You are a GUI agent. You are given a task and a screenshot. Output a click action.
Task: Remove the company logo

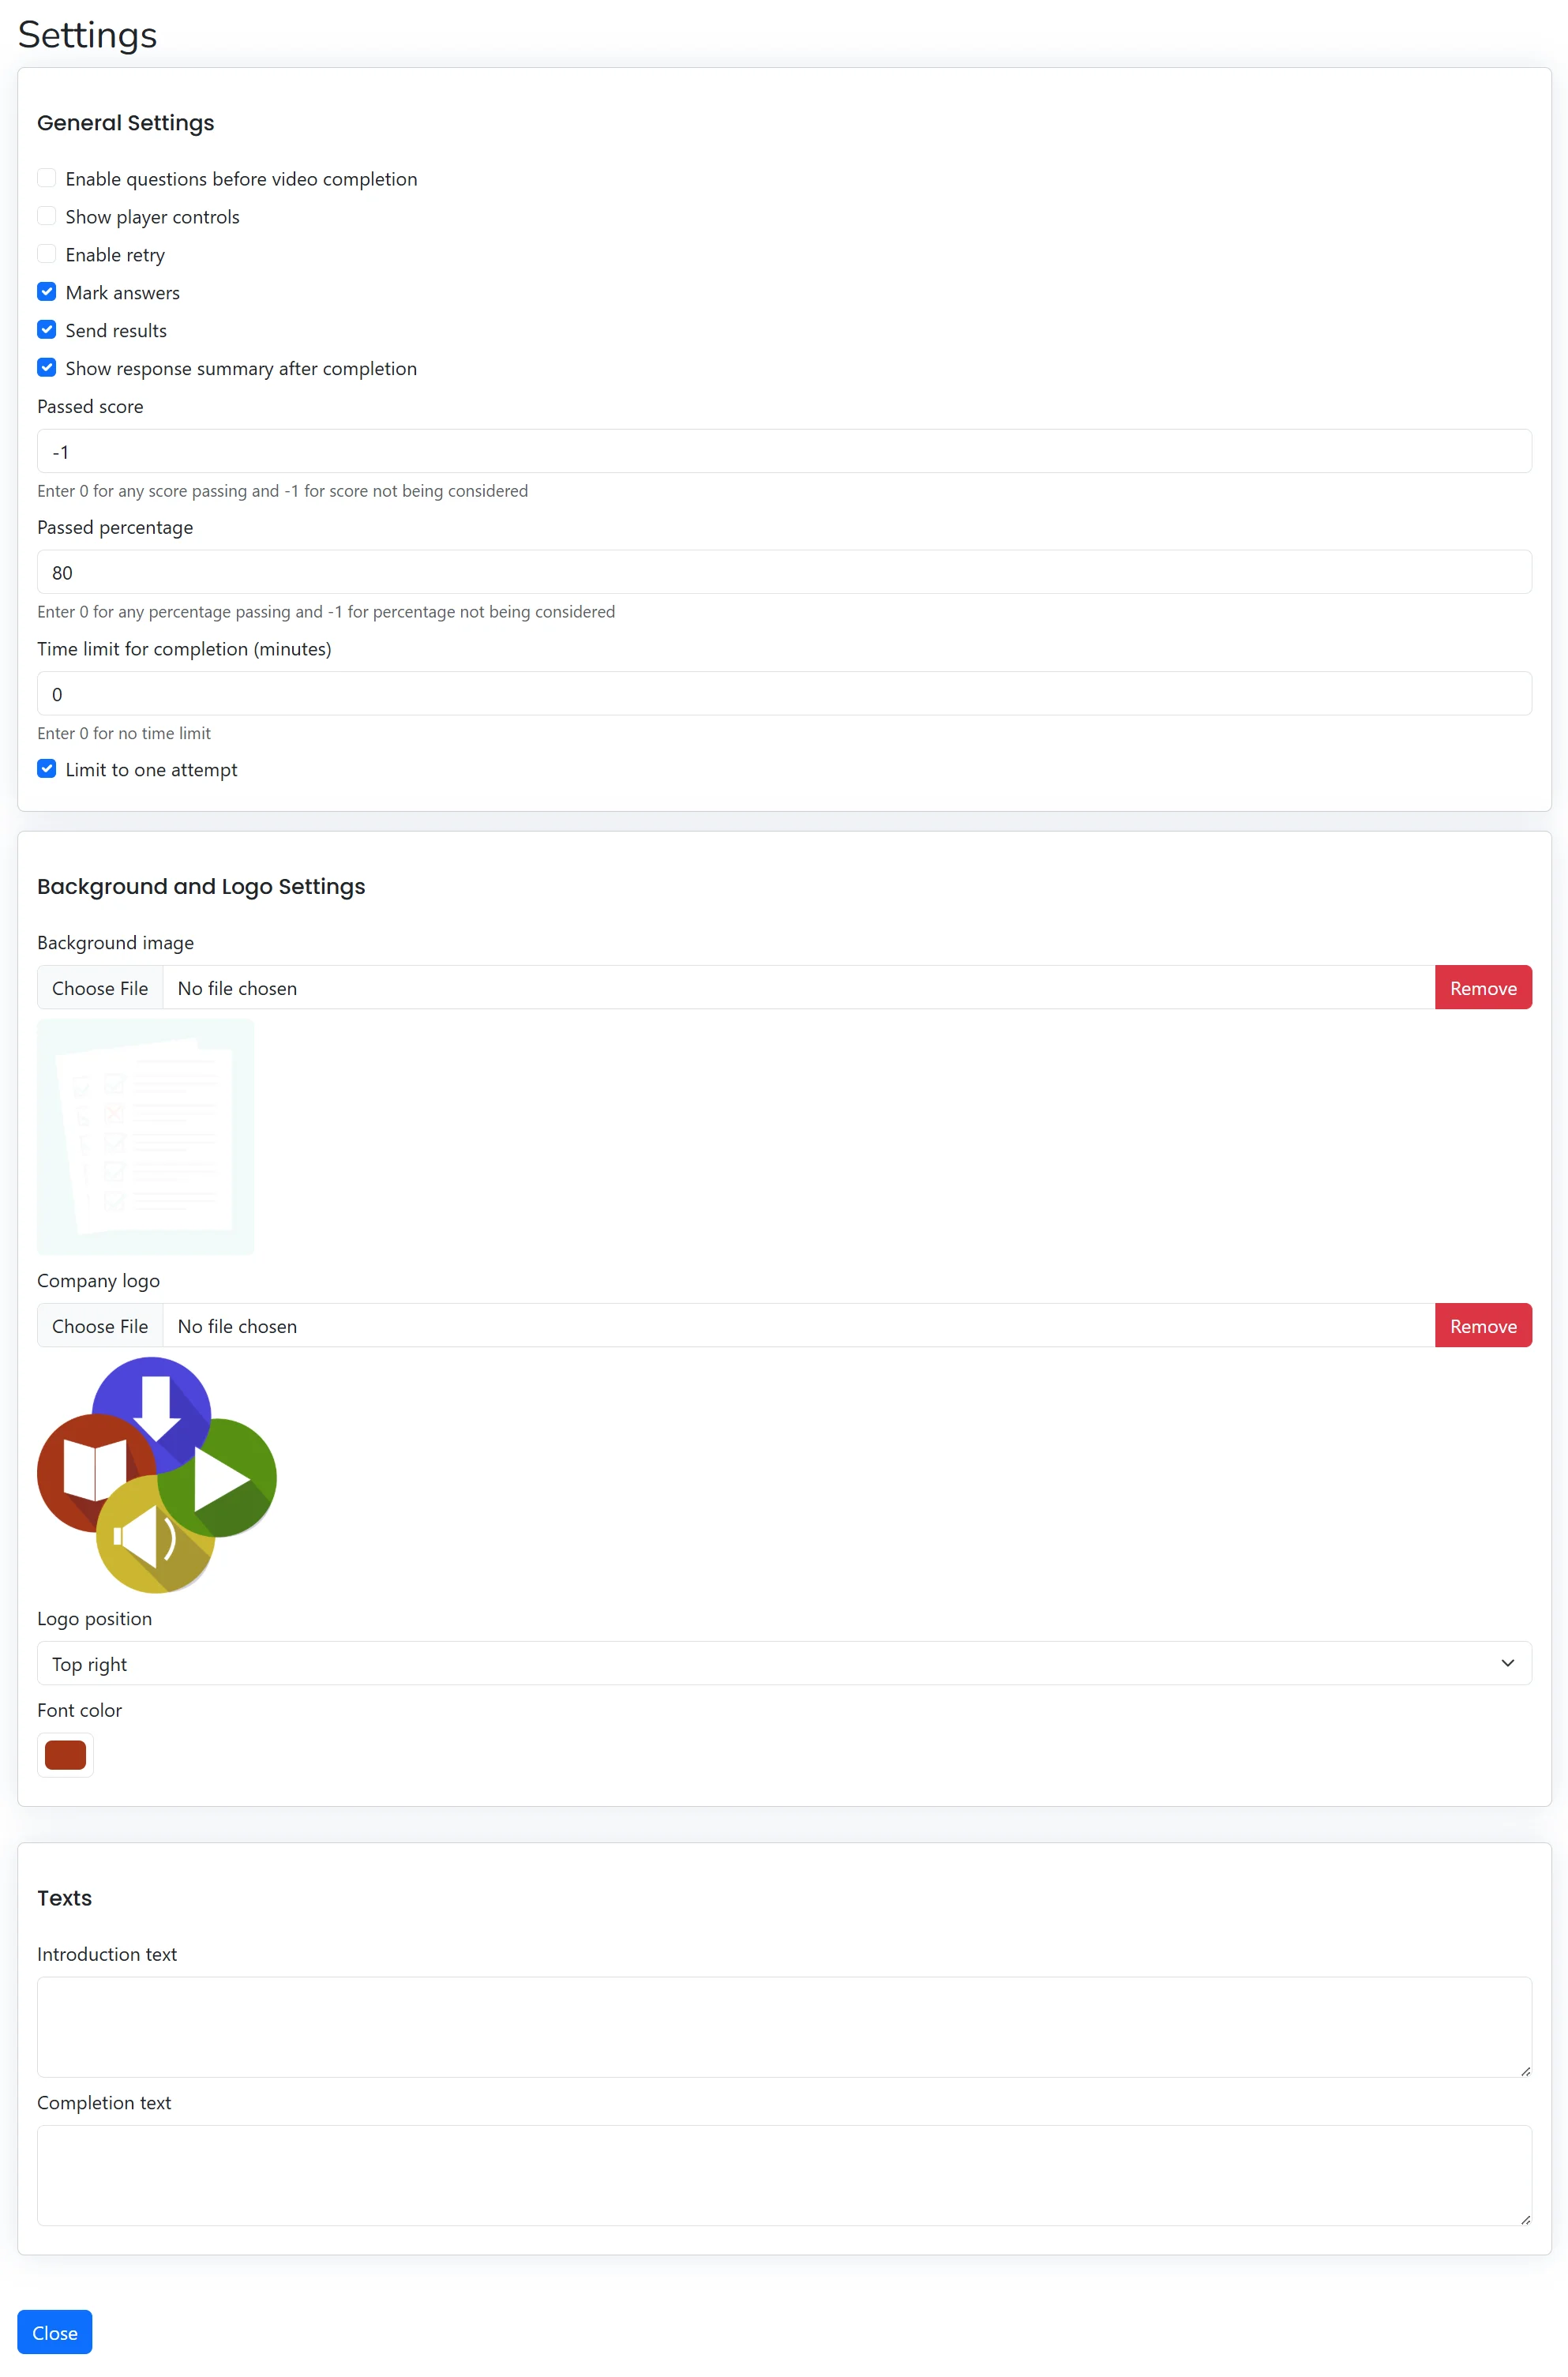1482,1326
